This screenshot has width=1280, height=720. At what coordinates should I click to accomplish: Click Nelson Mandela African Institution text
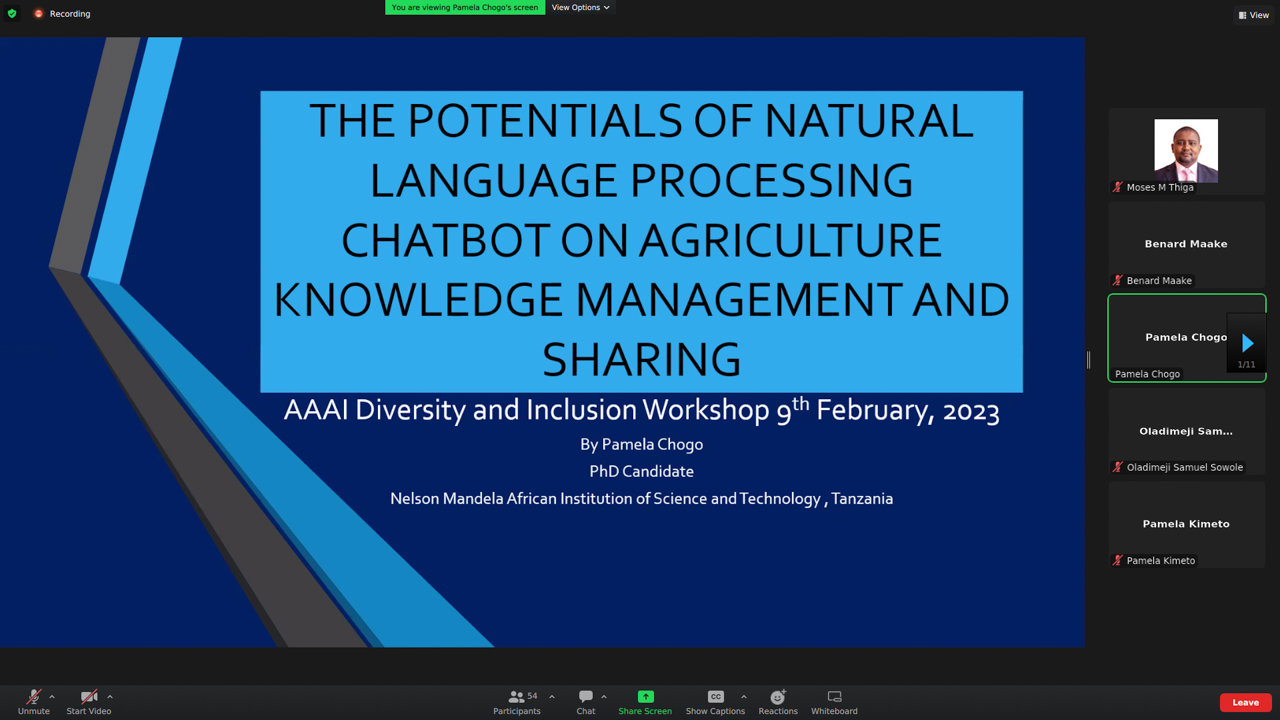point(641,498)
